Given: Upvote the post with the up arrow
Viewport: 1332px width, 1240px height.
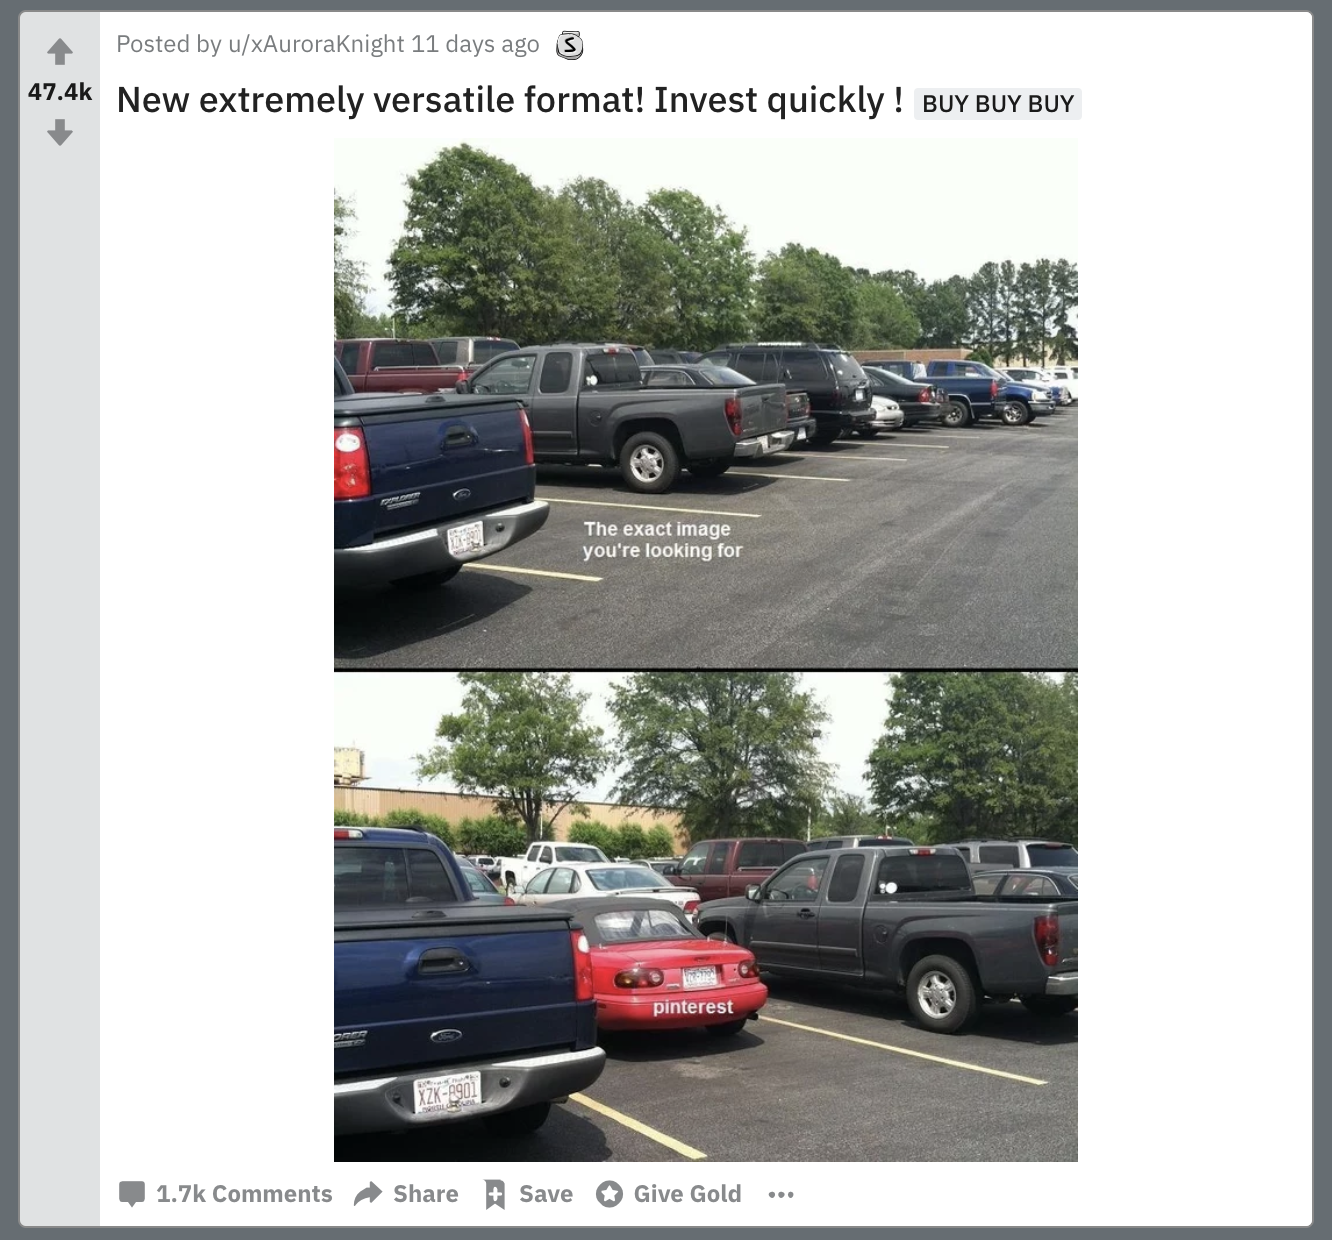Looking at the screenshot, I should point(60,50).
